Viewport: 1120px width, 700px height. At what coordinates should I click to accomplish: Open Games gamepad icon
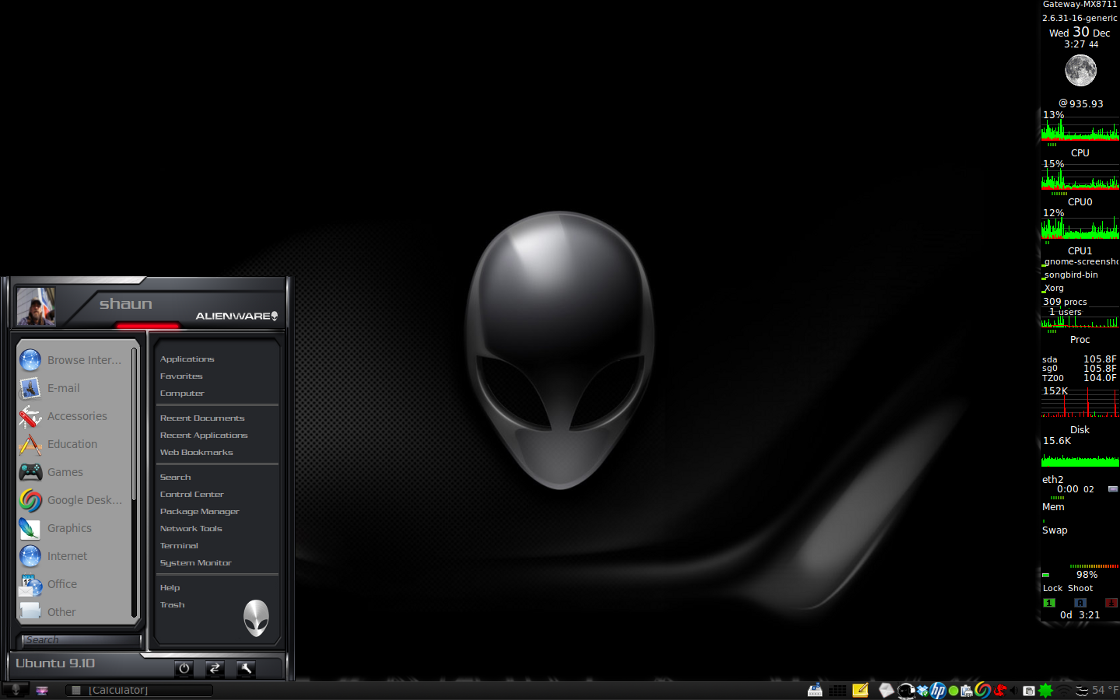(30, 472)
